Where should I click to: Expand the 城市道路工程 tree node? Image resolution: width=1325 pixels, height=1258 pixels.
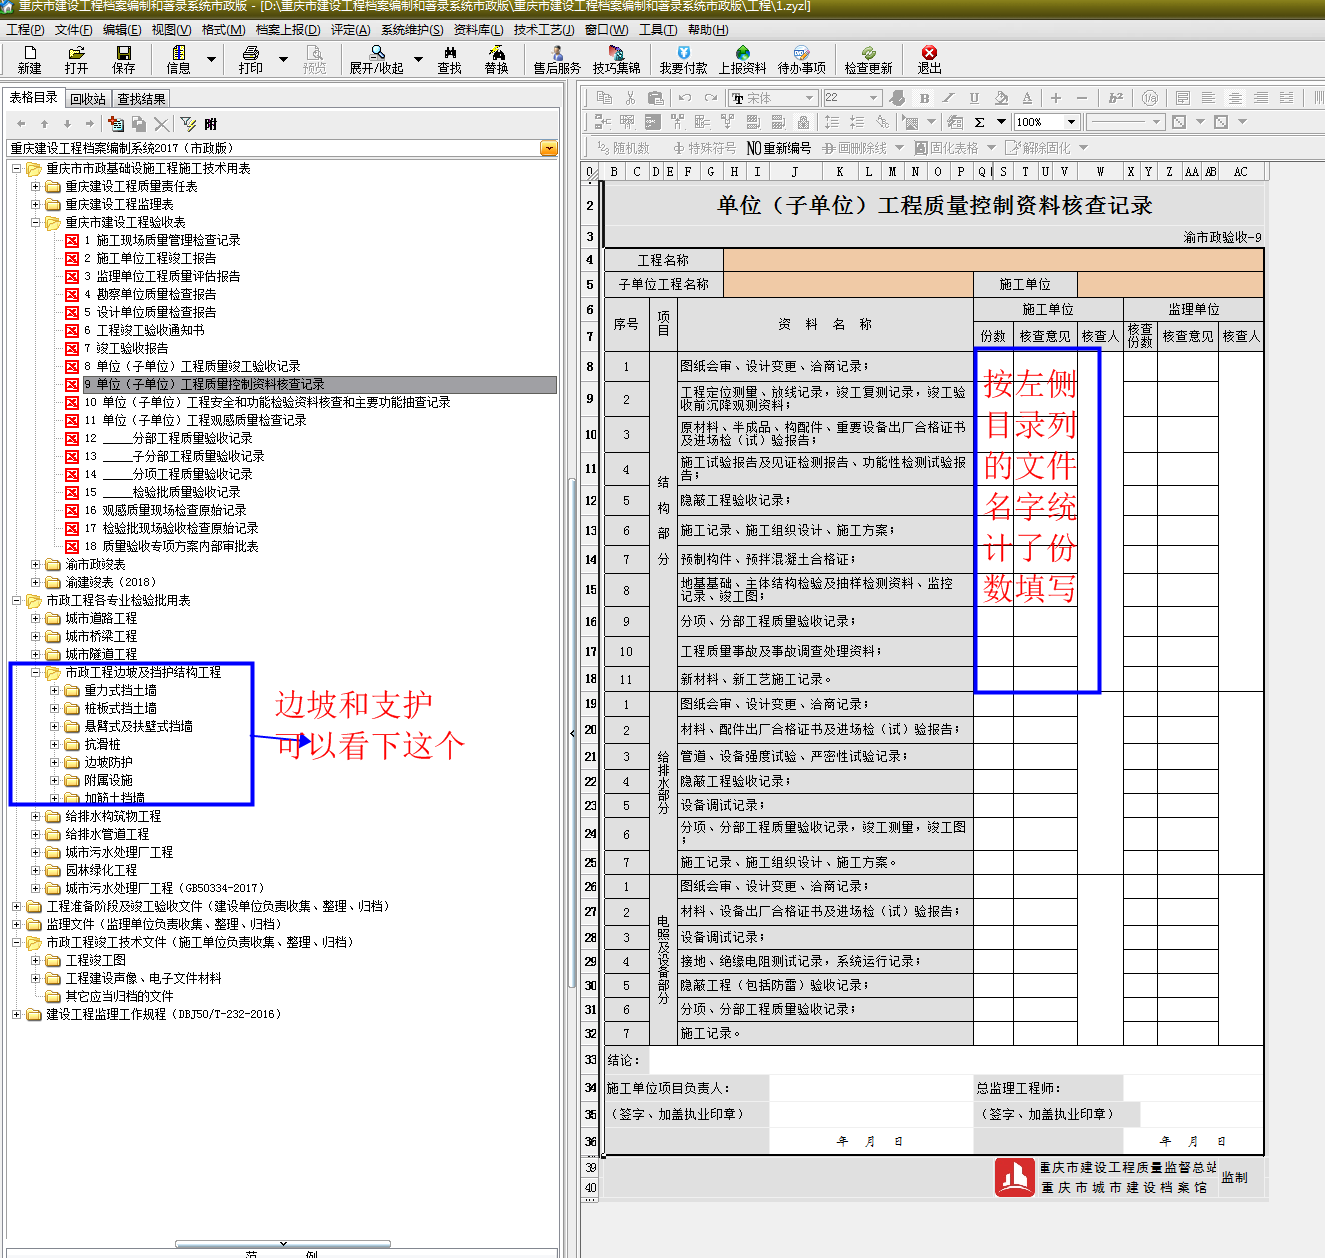(36, 618)
